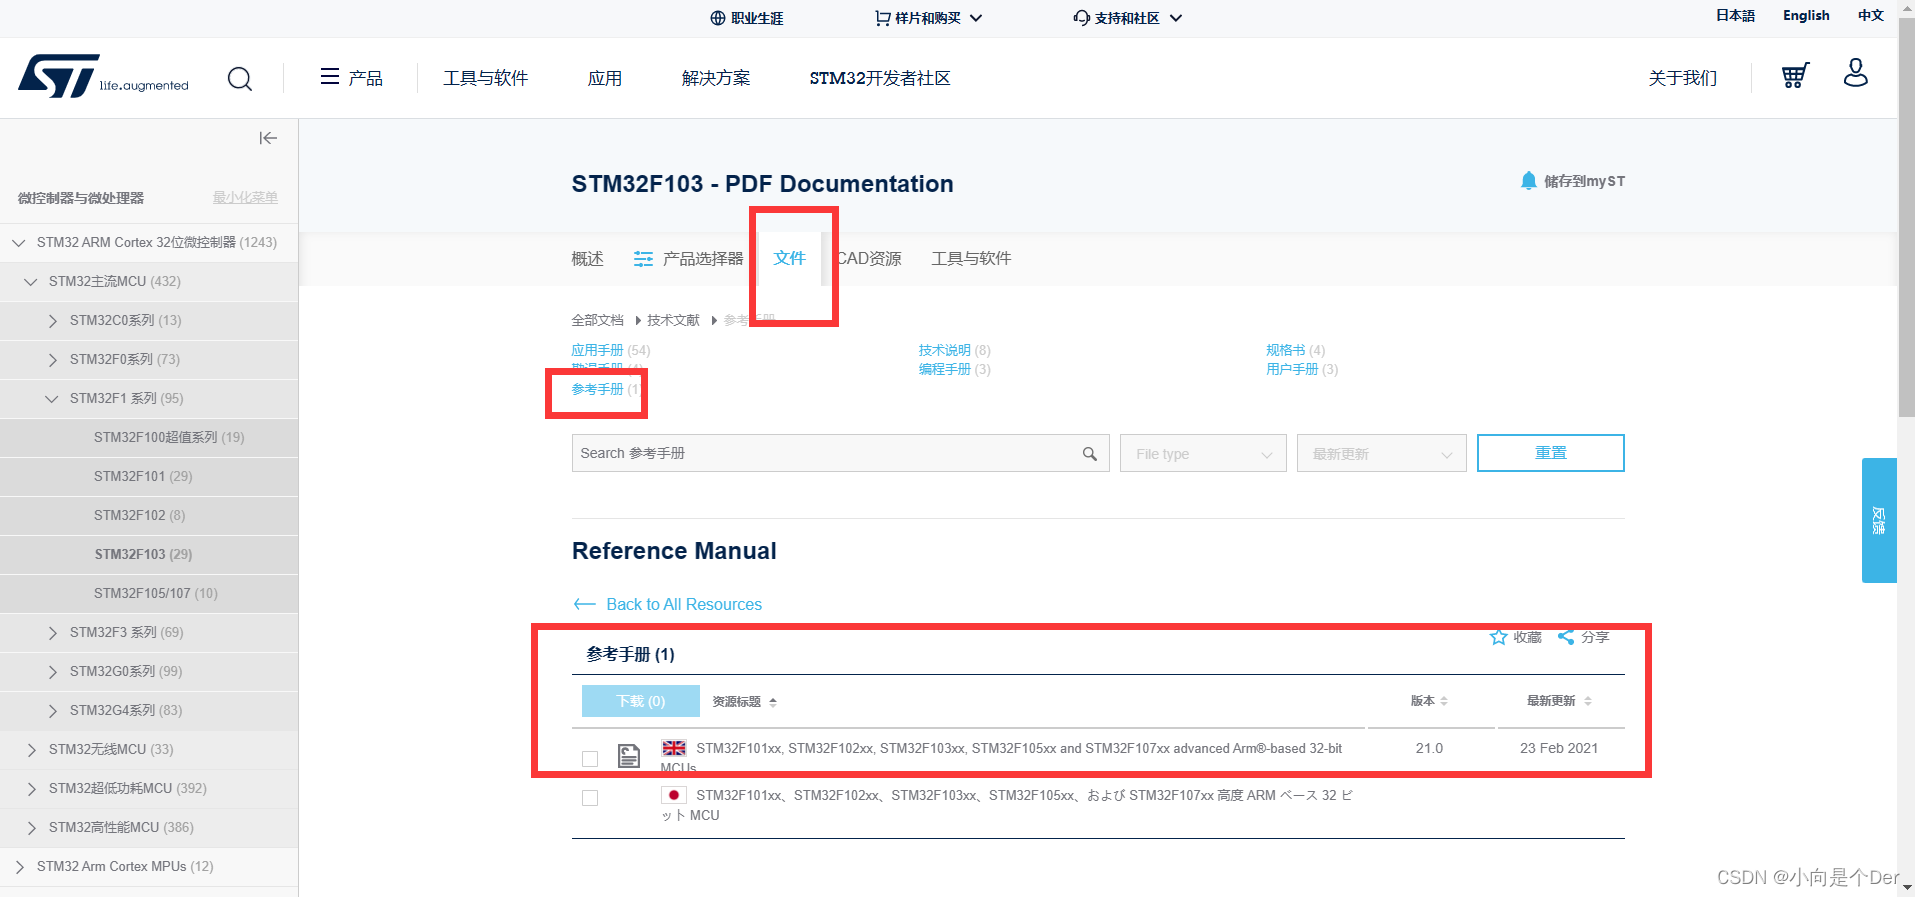Screen dimensions: 1915x897
Task: Open the 最新更新 filter dropdown
Action: point(1381,453)
